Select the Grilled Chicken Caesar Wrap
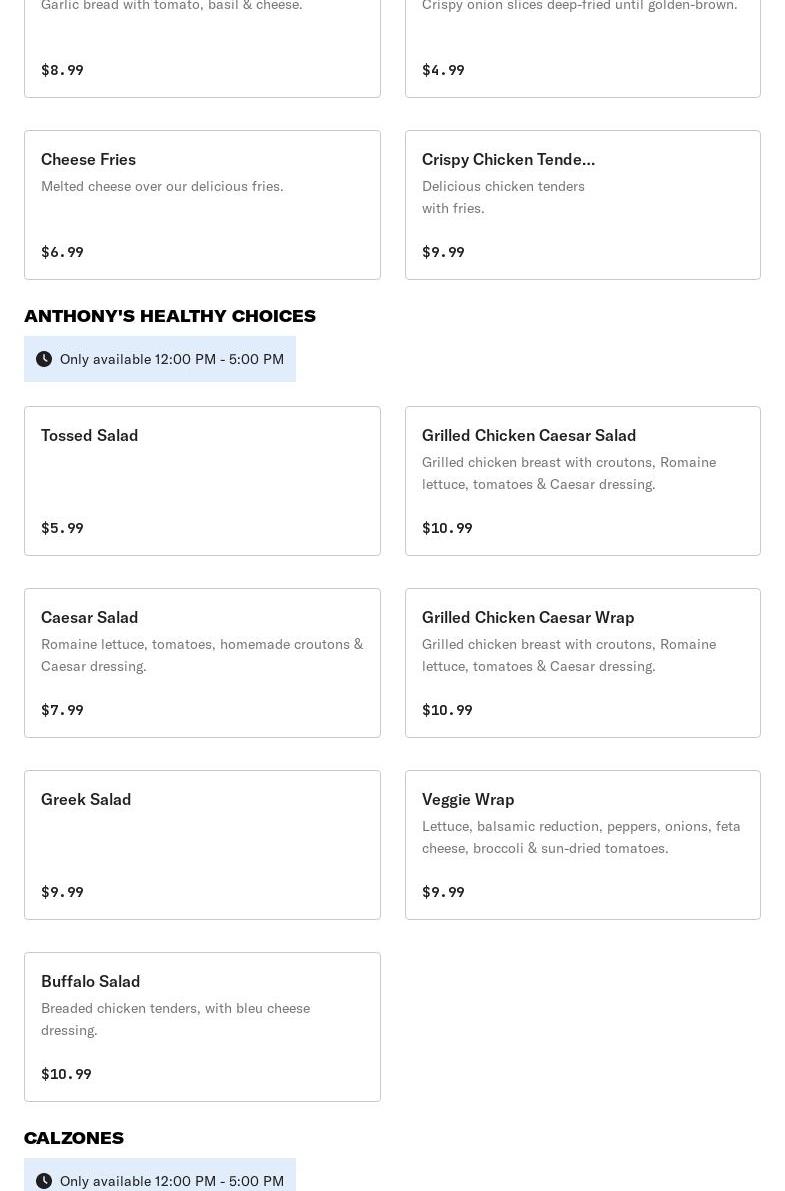The image size is (785, 1191). click(x=582, y=663)
